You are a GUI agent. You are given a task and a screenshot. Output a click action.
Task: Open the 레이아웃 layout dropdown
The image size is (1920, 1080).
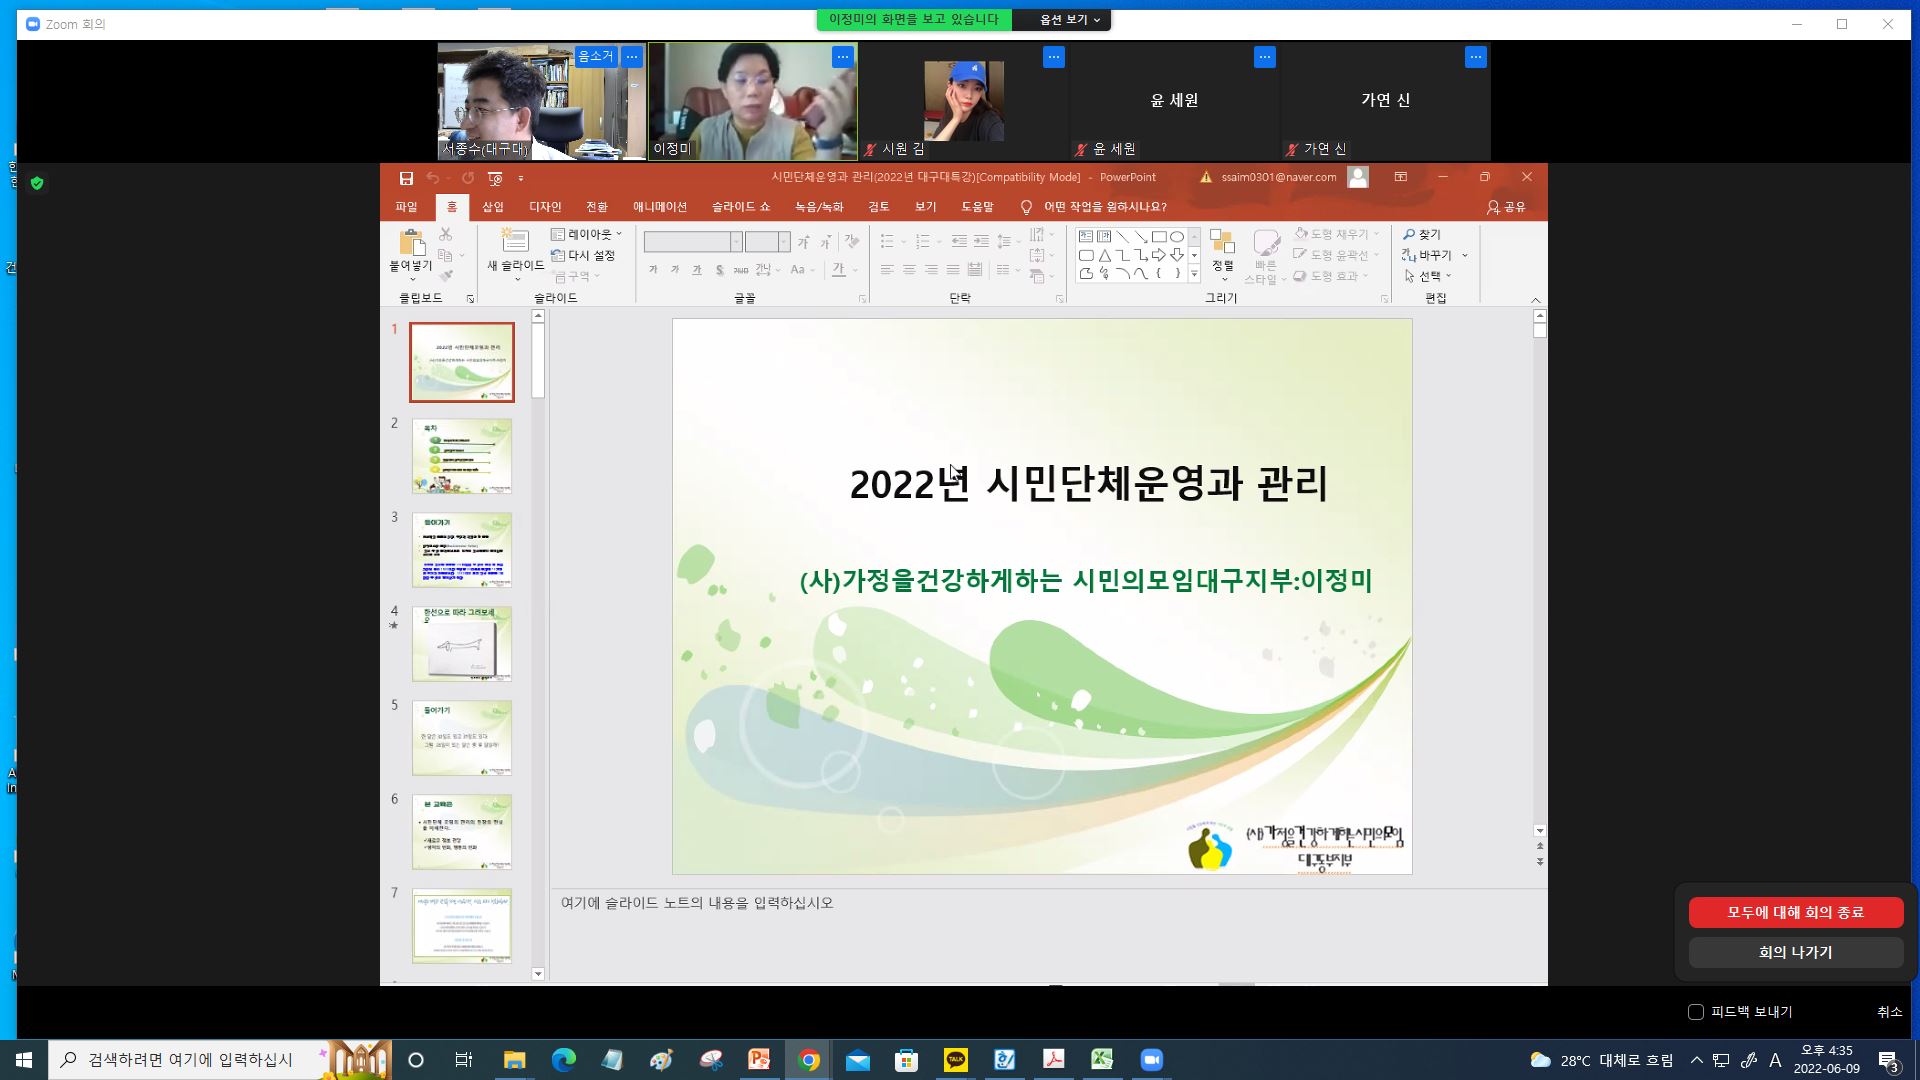(x=588, y=234)
